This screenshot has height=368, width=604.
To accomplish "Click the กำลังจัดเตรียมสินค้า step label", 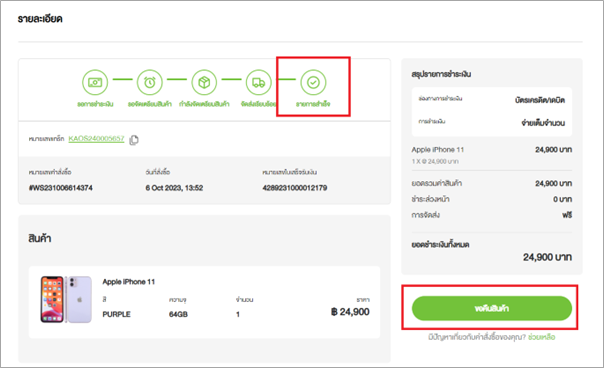I will (204, 104).
